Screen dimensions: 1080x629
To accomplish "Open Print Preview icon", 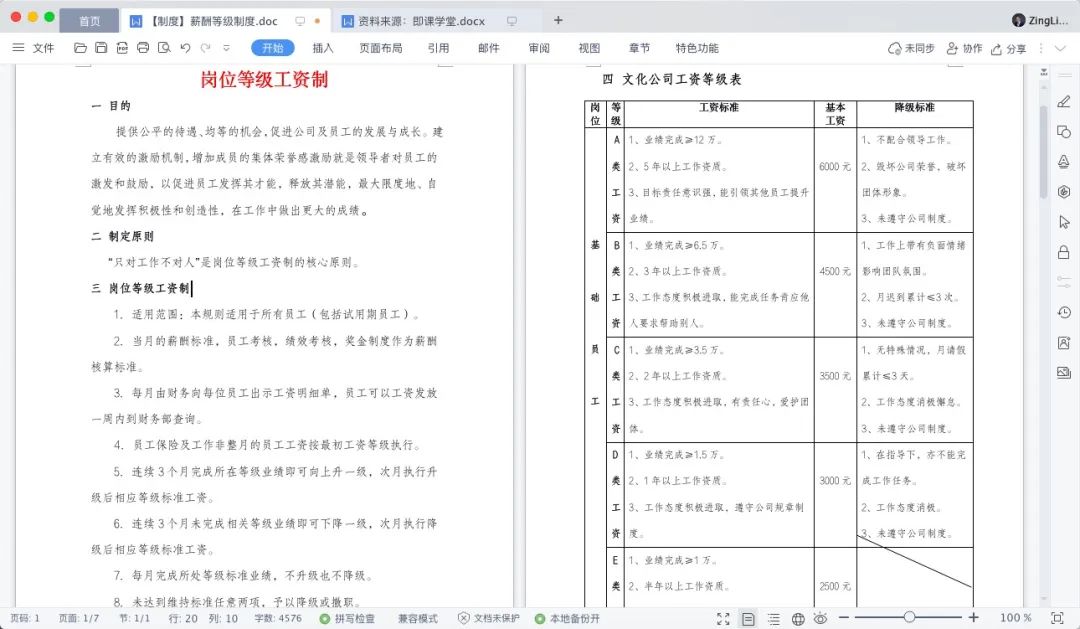I will click(164, 48).
